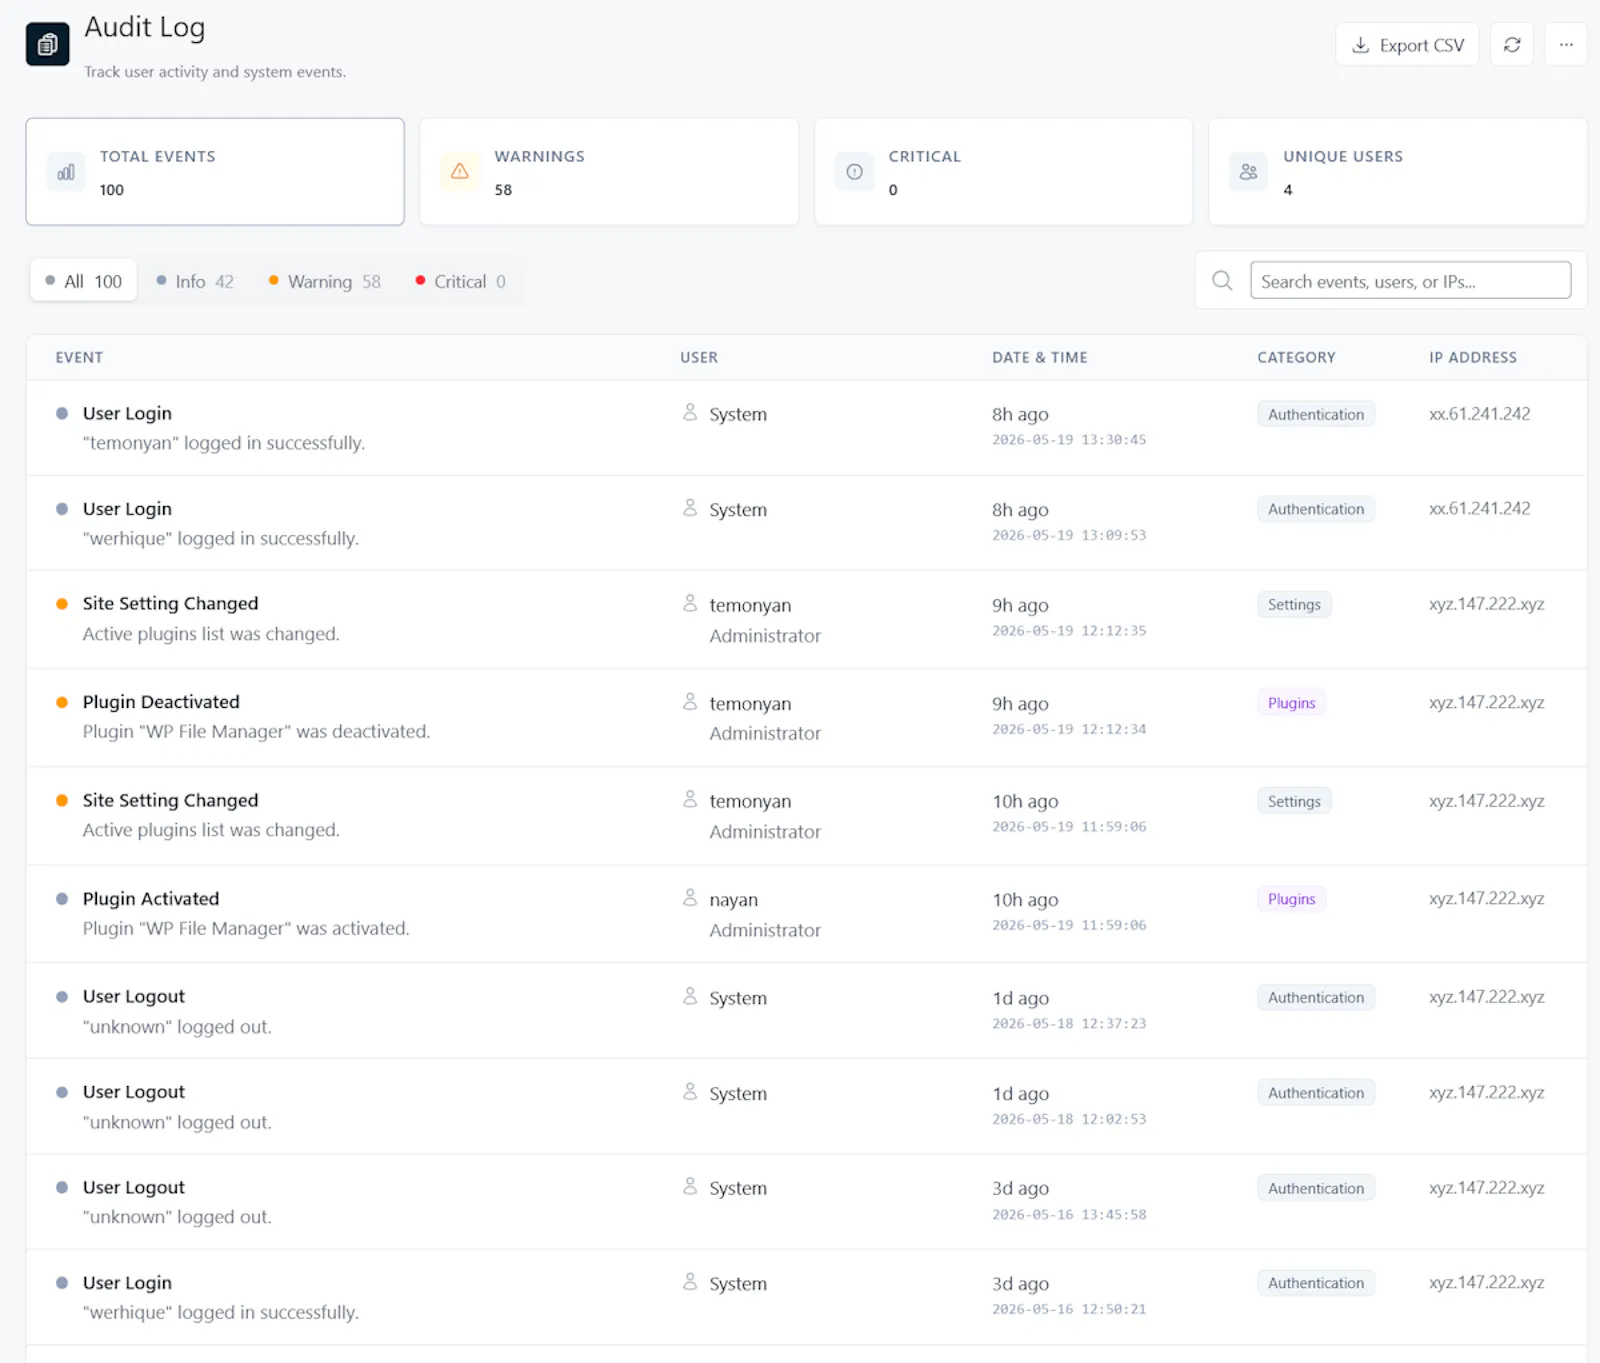Image resolution: width=1600 pixels, height=1363 pixels.
Task: Click the user icon beside System at 13:30:45
Action: point(690,412)
